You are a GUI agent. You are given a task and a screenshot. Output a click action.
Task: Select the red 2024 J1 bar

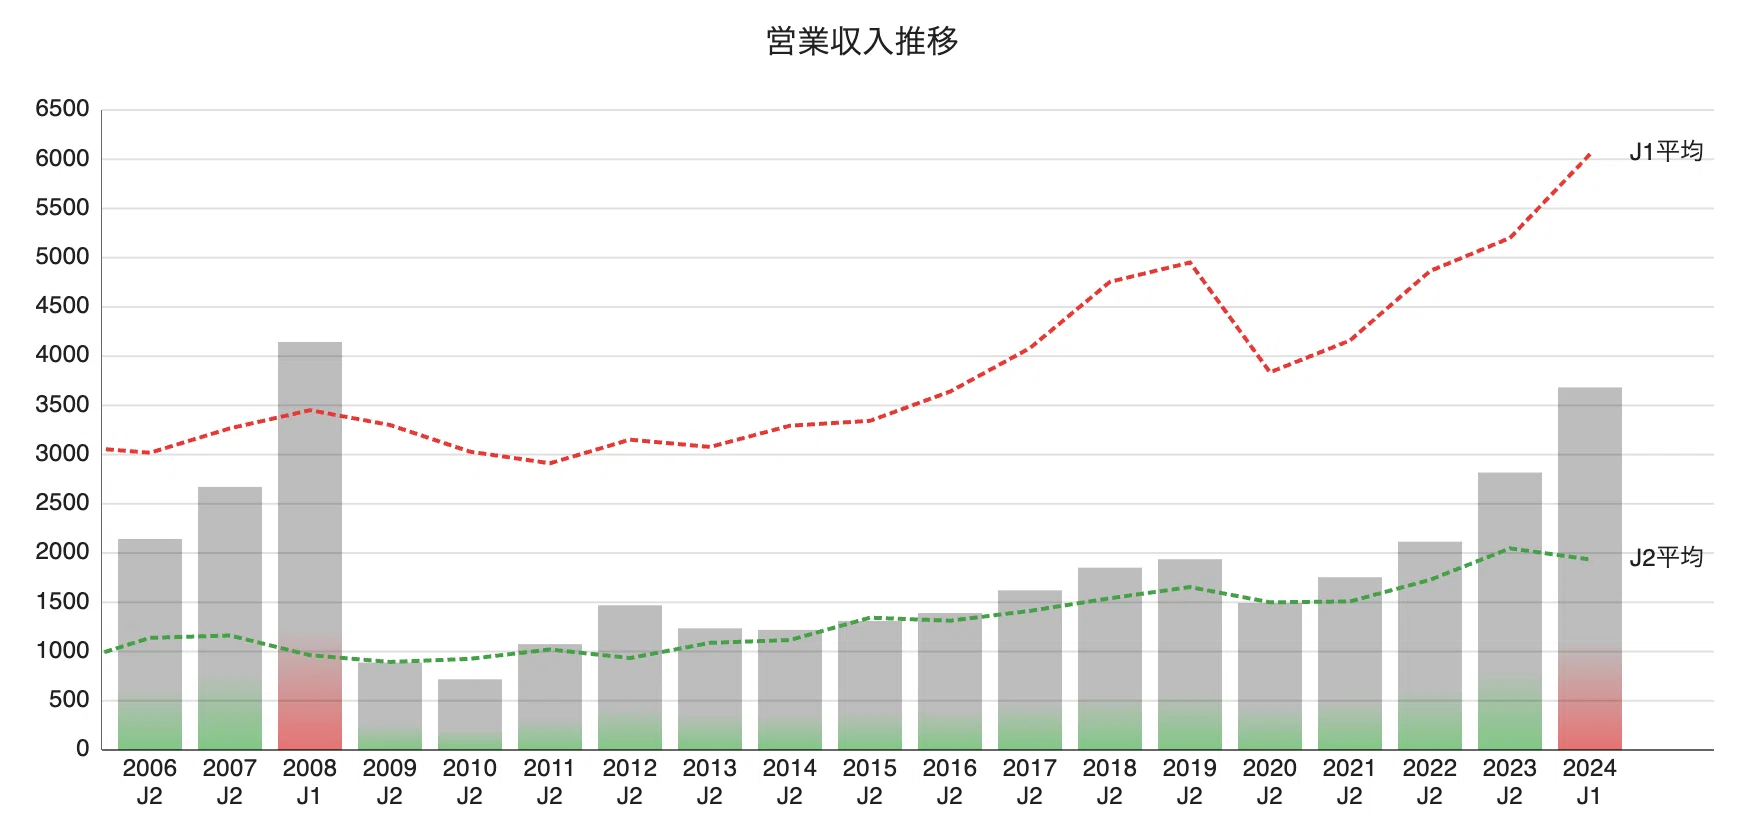tap(1590, 568)
